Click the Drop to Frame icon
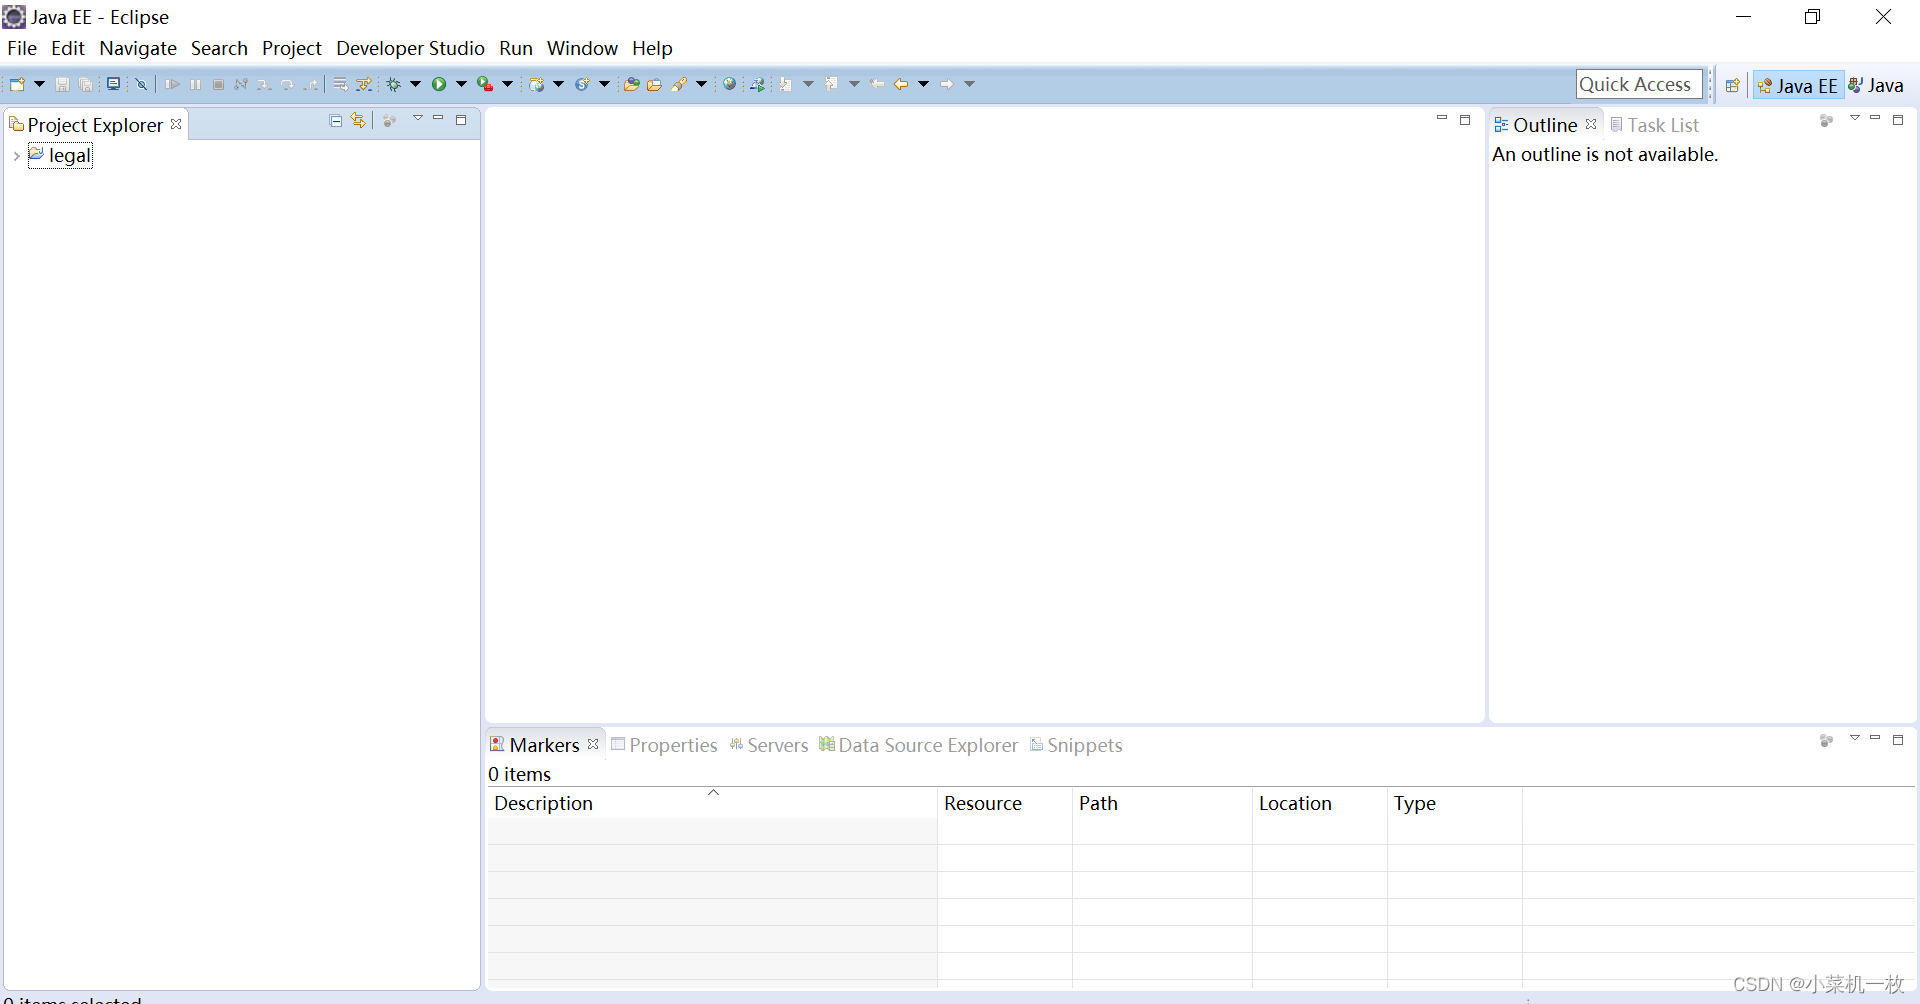This screenshot has height=1004, width=1920. coord(341,84)
